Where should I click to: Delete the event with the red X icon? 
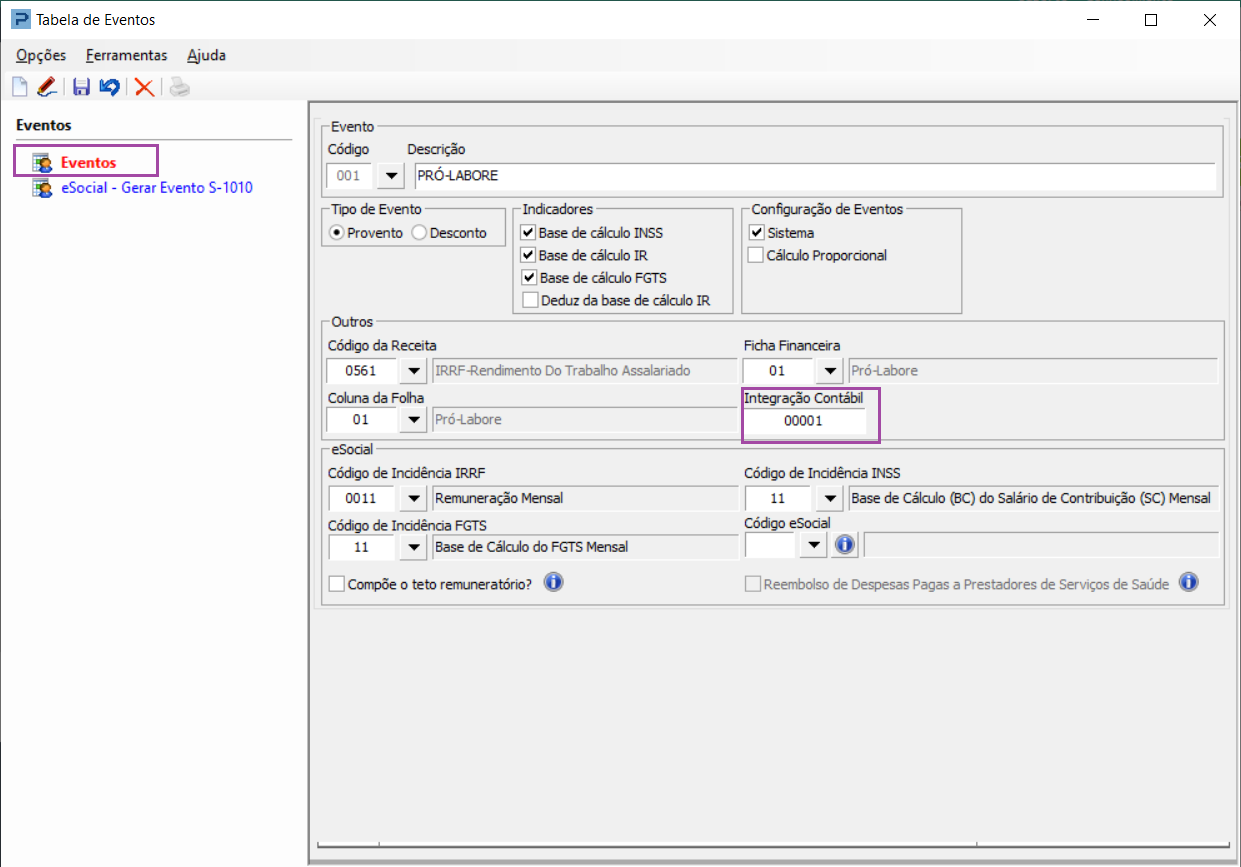[144, 87]
